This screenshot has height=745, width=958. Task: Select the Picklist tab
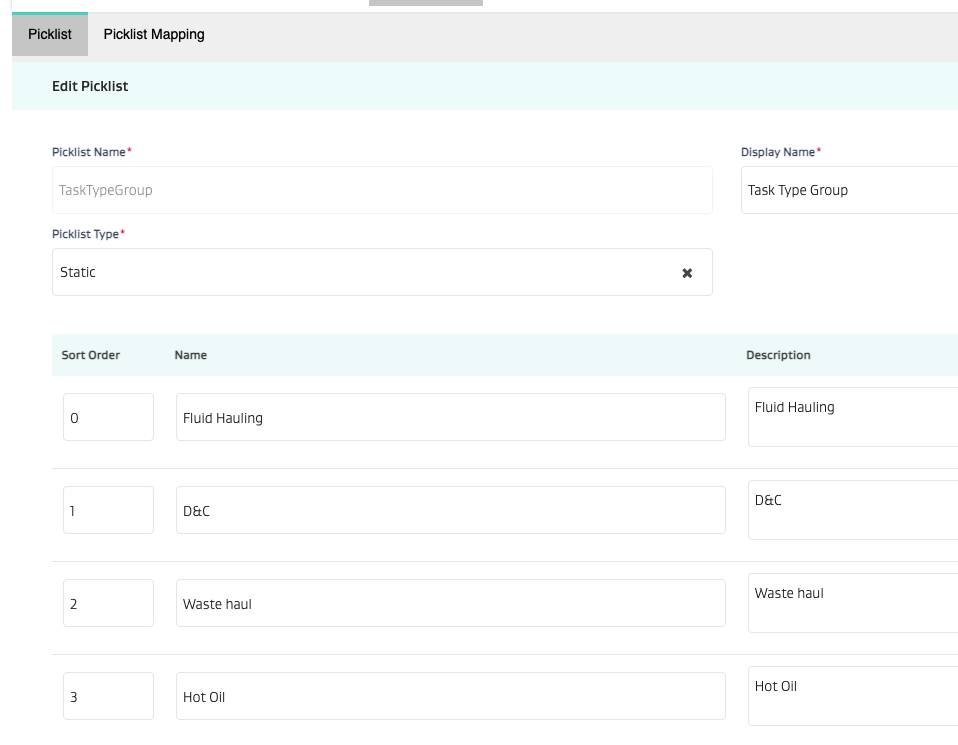[50, 34]
